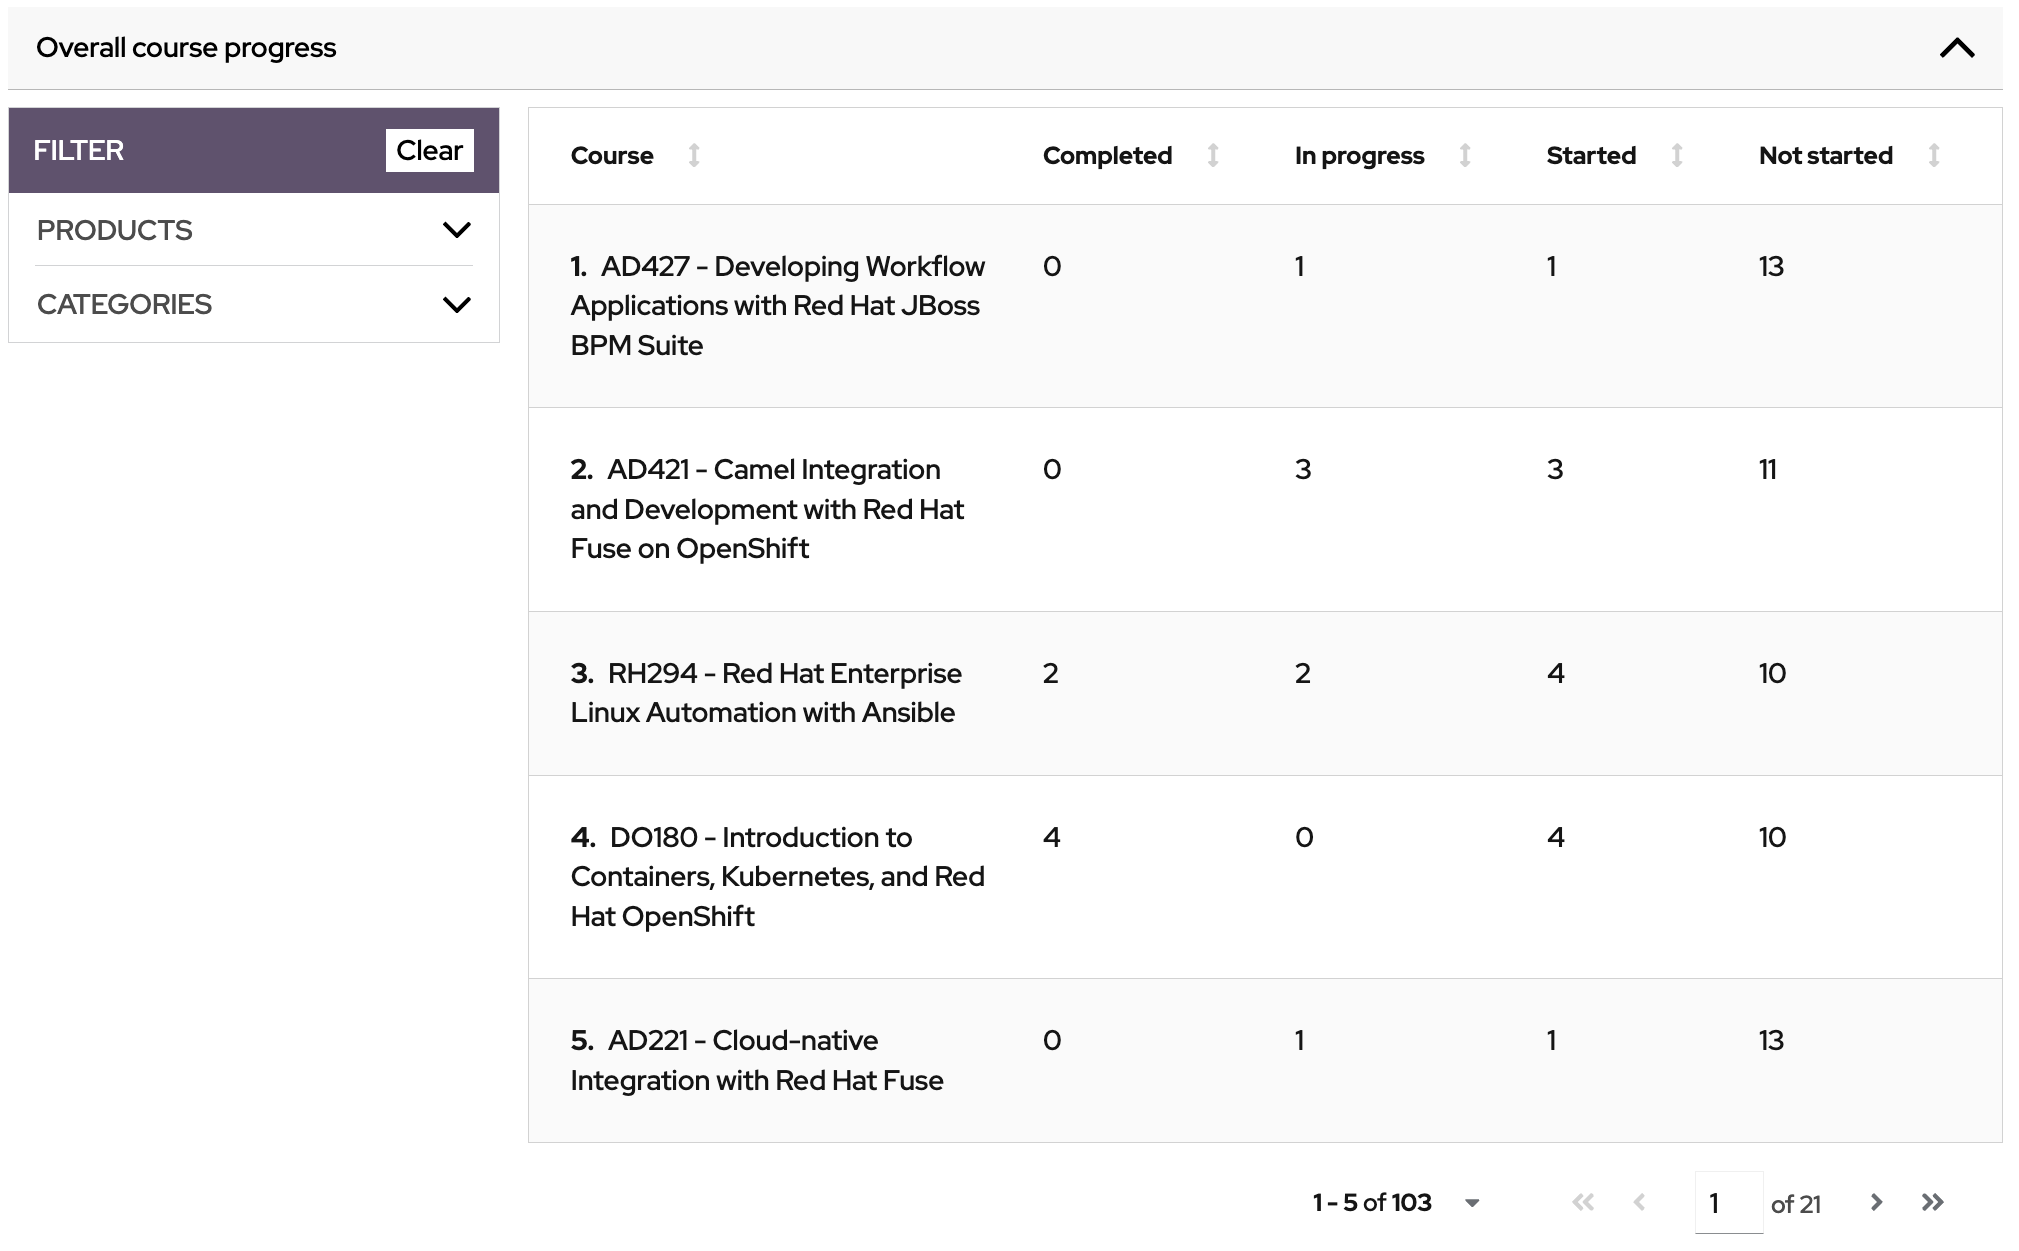Sort the Not started column
2019x1251 pixels.
[x=1934, y=155]
